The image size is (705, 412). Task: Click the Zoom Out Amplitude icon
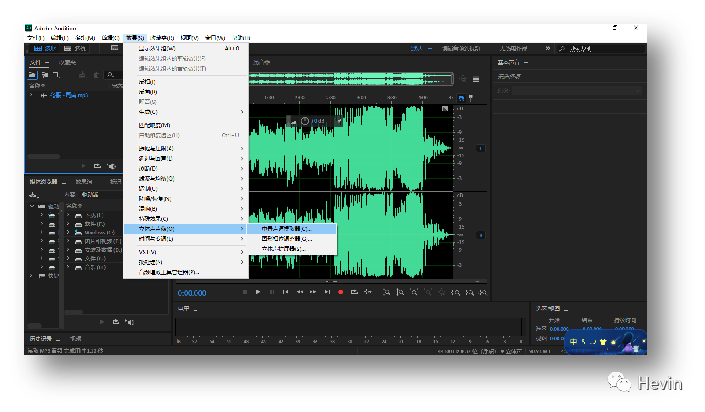click(x=400, y=292)
